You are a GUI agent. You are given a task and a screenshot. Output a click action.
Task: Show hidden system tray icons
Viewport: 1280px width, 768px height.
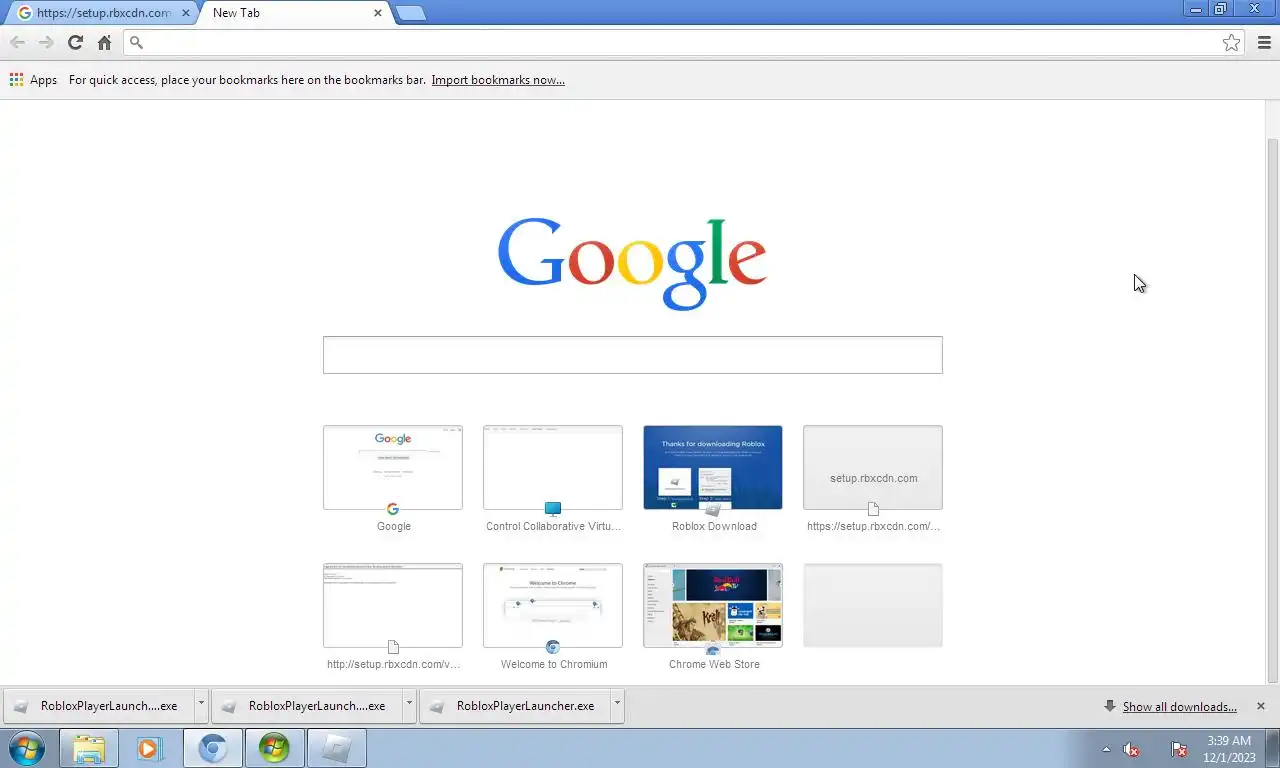pos(1106,749)
